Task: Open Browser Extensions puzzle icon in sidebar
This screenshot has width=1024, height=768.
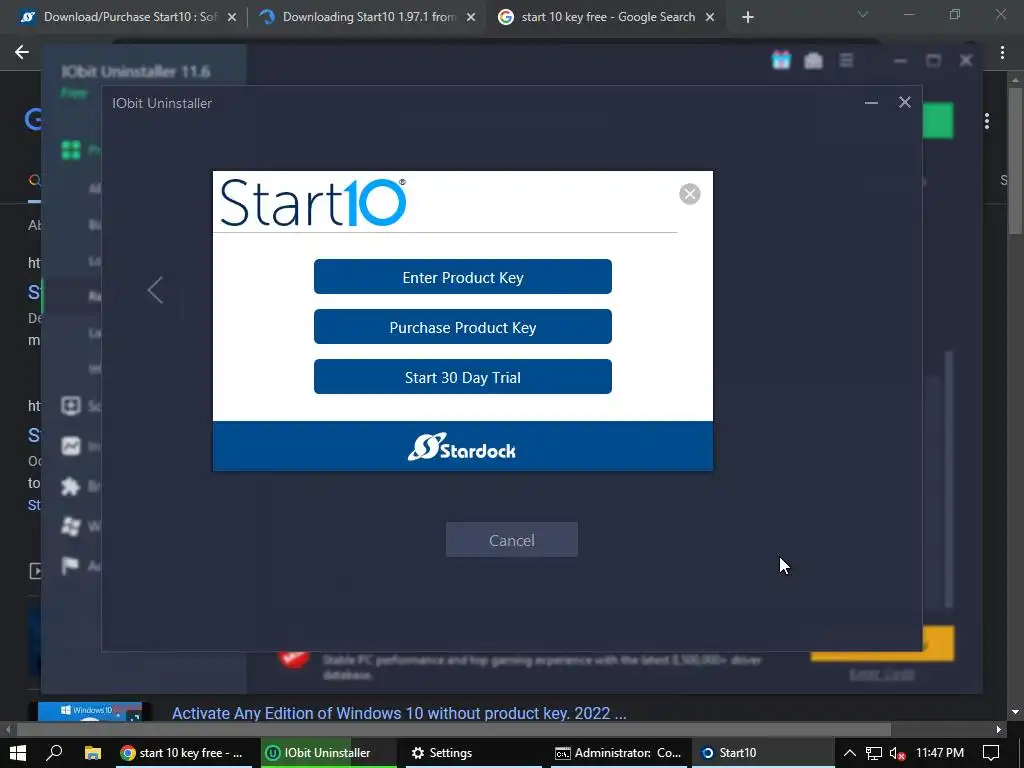Action: point(71,486)
